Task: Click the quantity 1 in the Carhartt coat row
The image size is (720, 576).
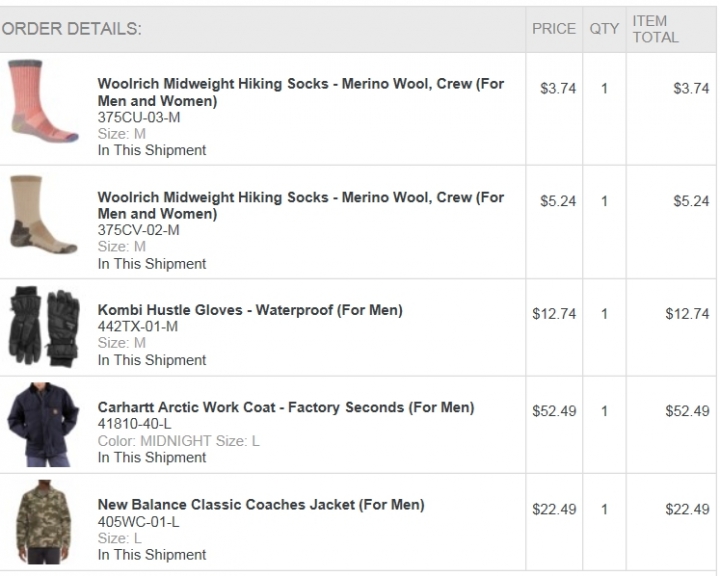Action: (x=604, y=411)
